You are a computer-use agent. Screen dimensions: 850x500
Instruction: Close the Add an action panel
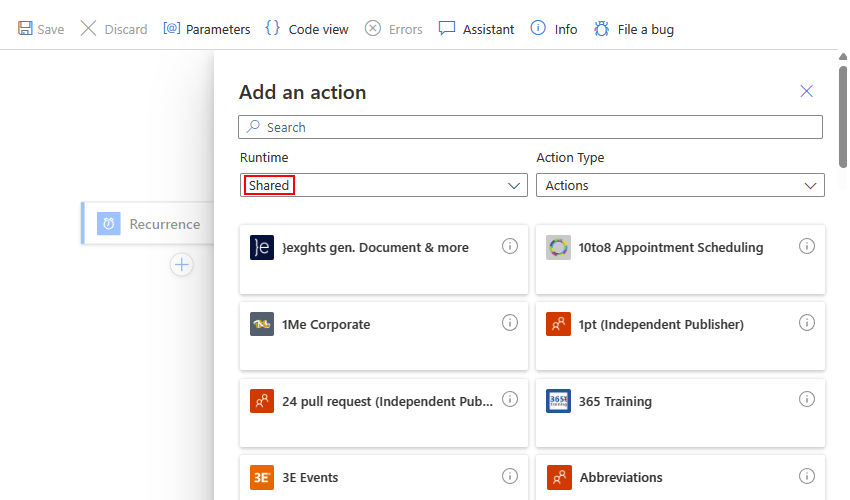coord(807,91)
